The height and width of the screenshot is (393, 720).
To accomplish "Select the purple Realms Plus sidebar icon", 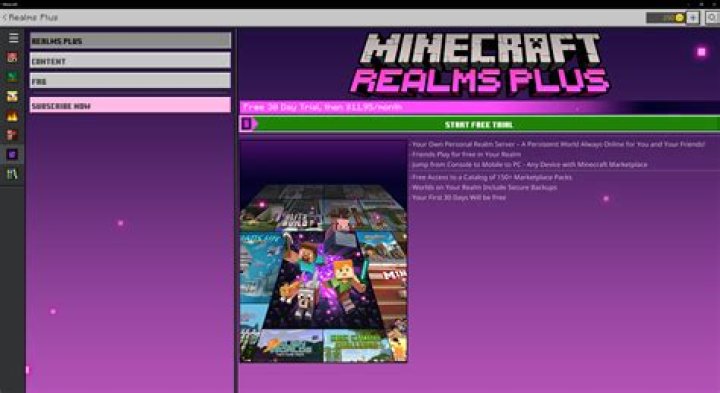I will click(12, 154).
